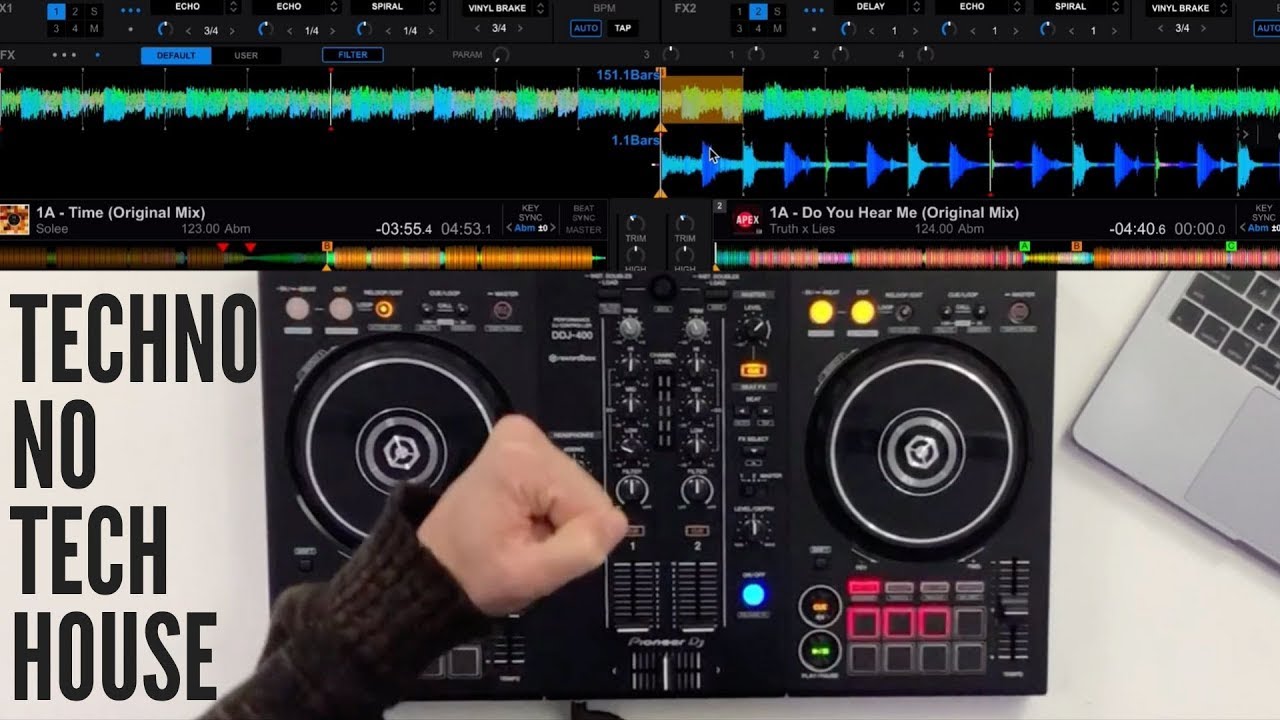Adjust left TRIM knob

(x=635, y=223)
